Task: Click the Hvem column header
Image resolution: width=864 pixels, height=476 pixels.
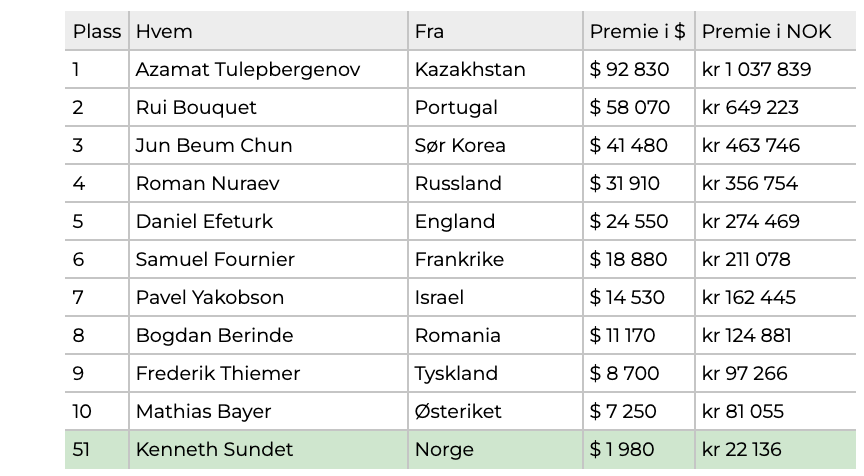Action: pos(164,31)
